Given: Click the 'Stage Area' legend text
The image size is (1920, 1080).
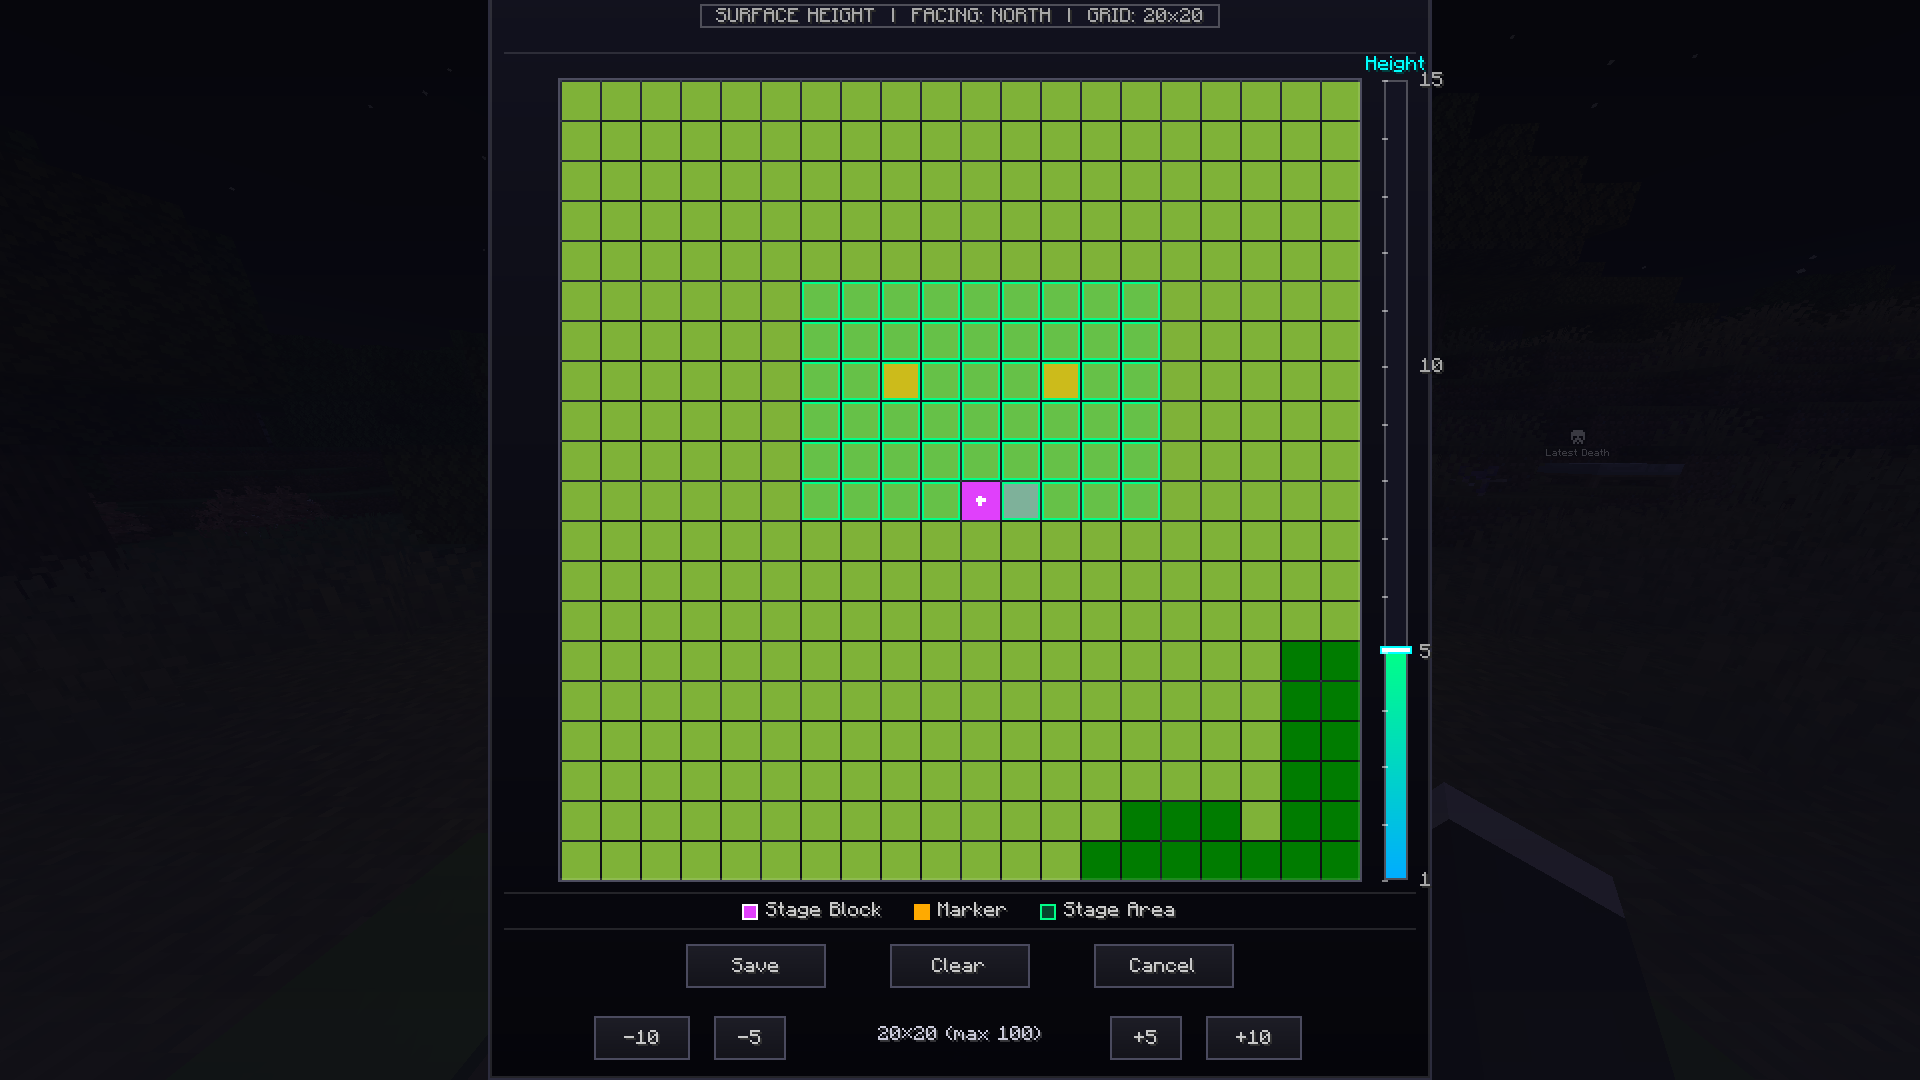Looking at the screenshot, I should coord(1119,910).
